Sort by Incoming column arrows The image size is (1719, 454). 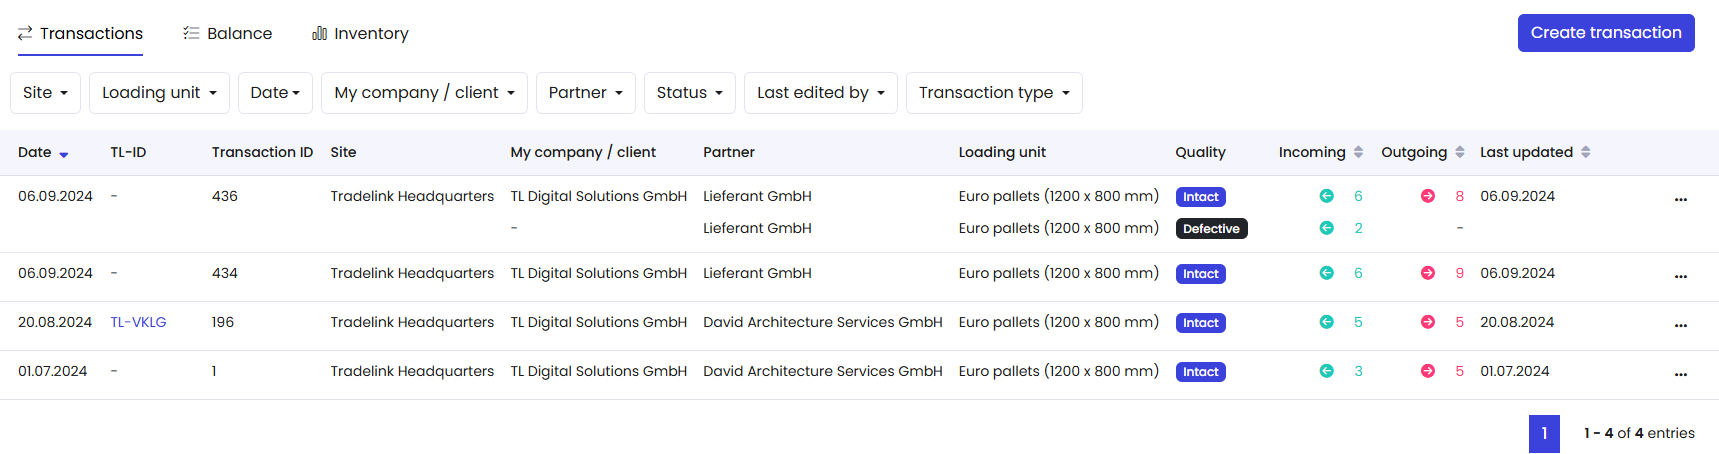(1358, 152)
